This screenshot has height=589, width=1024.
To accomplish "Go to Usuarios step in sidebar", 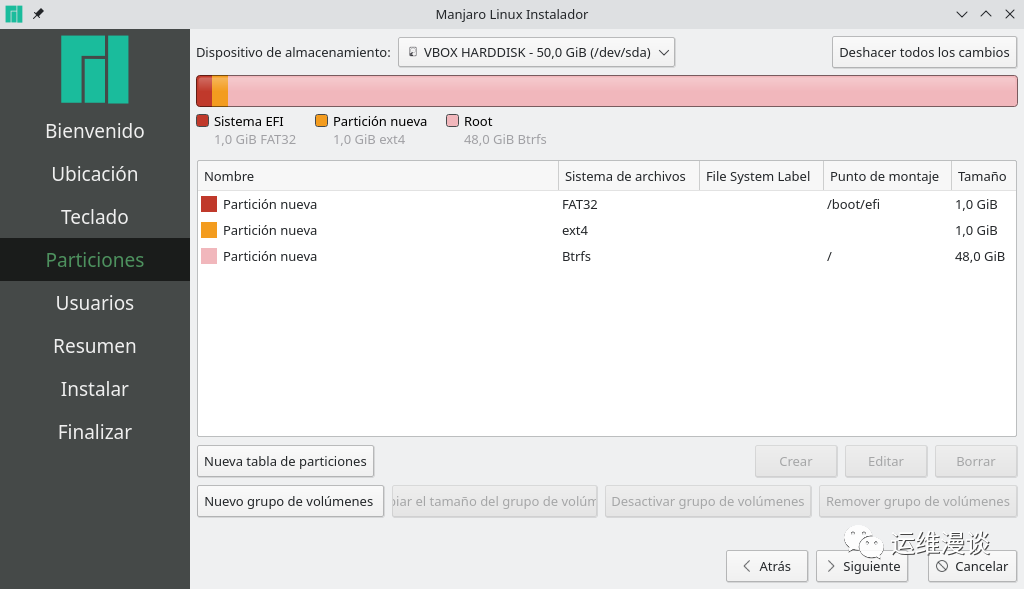I will pos(95,303).
